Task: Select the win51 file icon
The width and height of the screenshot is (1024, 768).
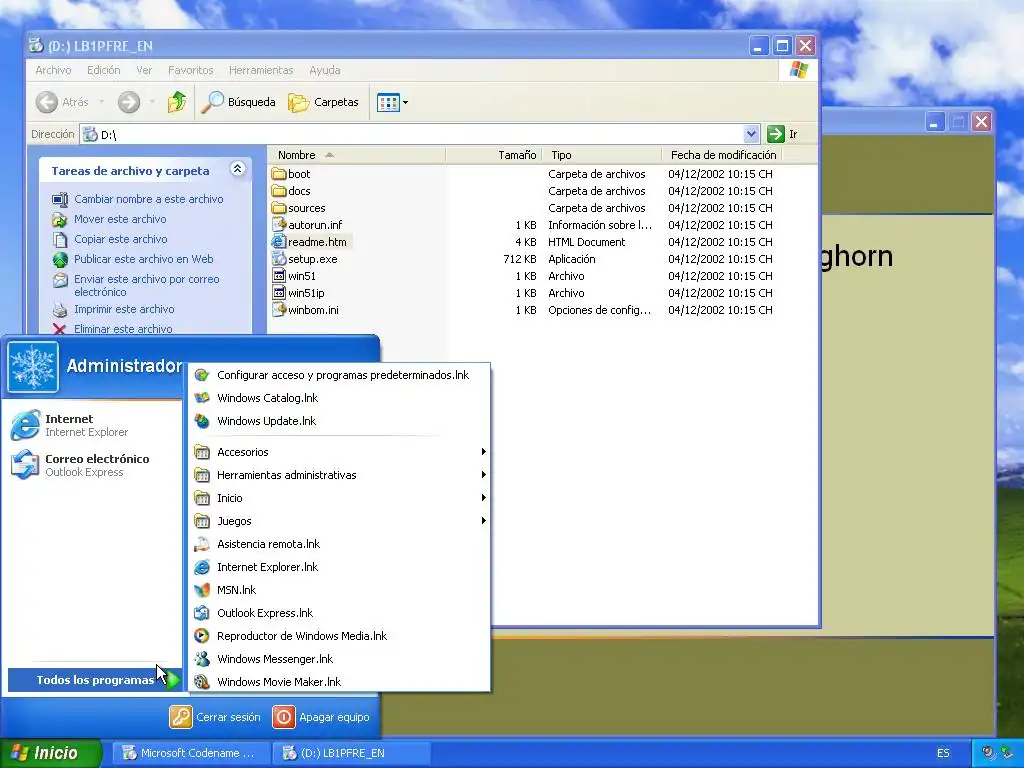Action: [279, 276]
